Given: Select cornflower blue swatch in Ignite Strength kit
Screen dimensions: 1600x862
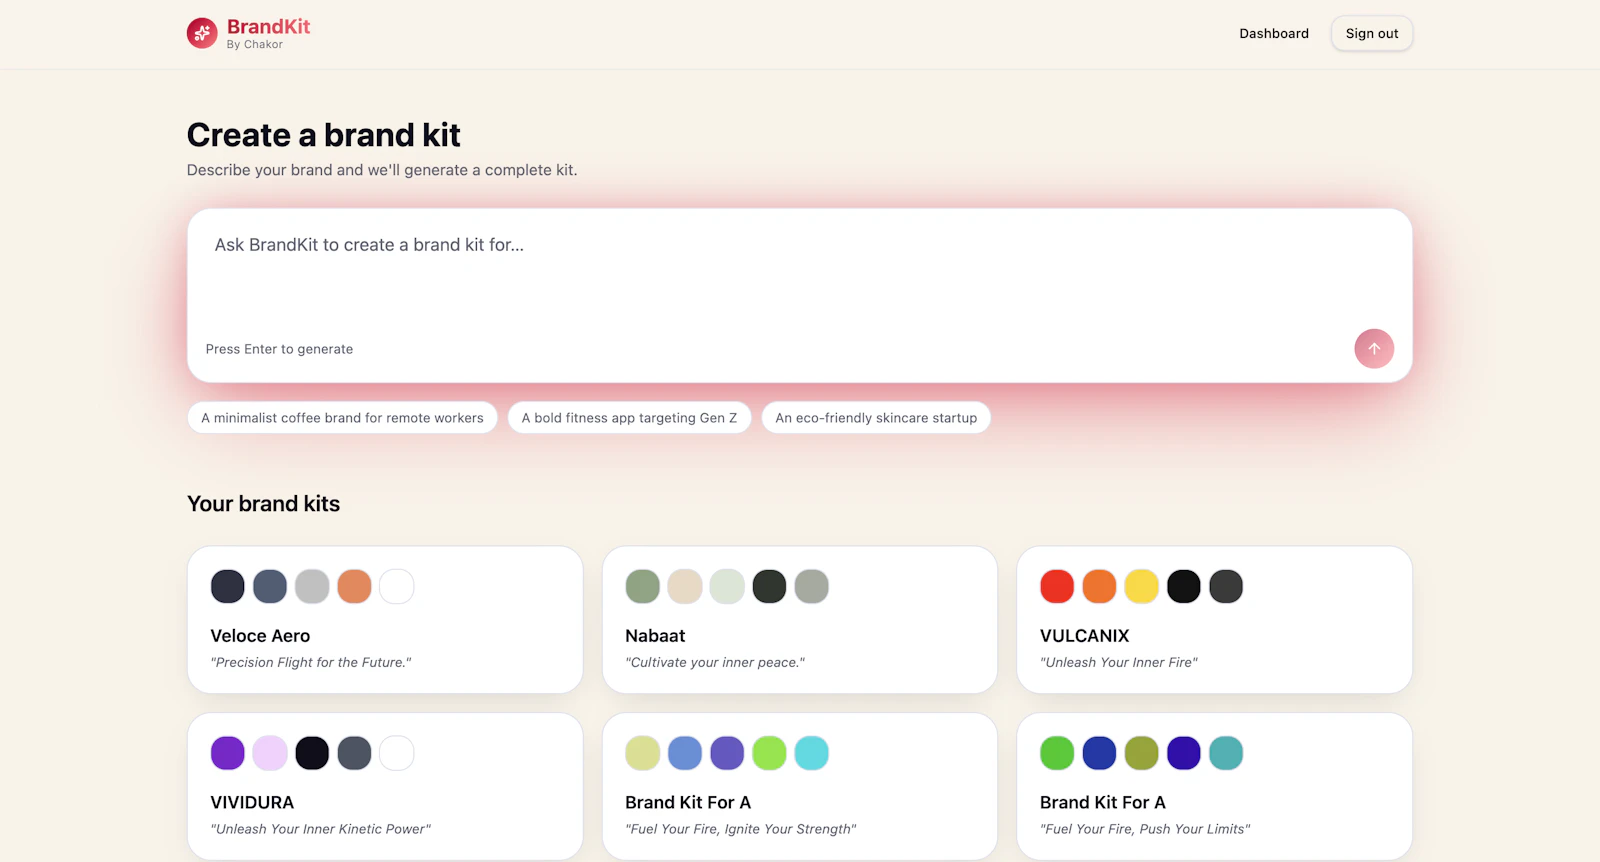Looking at the screenshot, I should [x=685, y=753].
